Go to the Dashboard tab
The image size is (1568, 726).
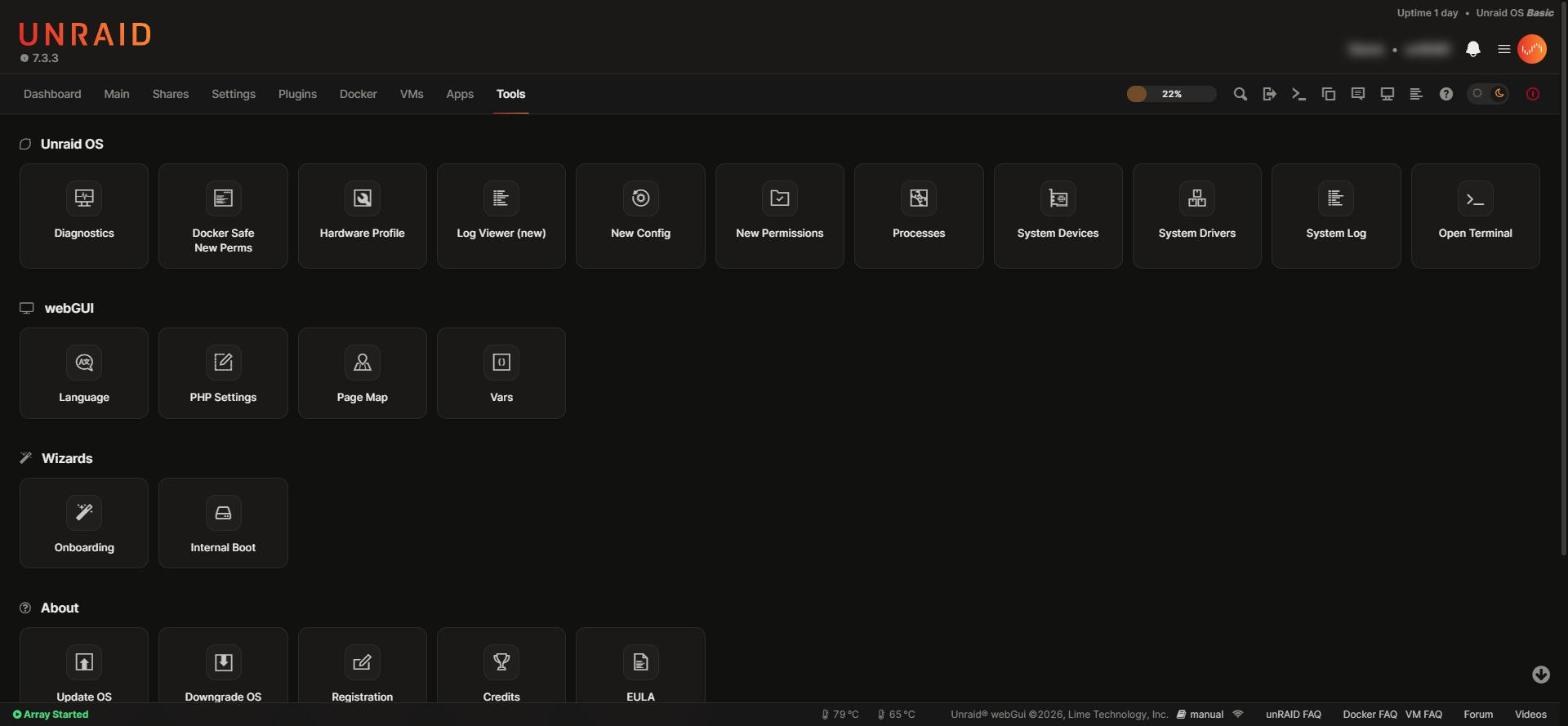52,94
